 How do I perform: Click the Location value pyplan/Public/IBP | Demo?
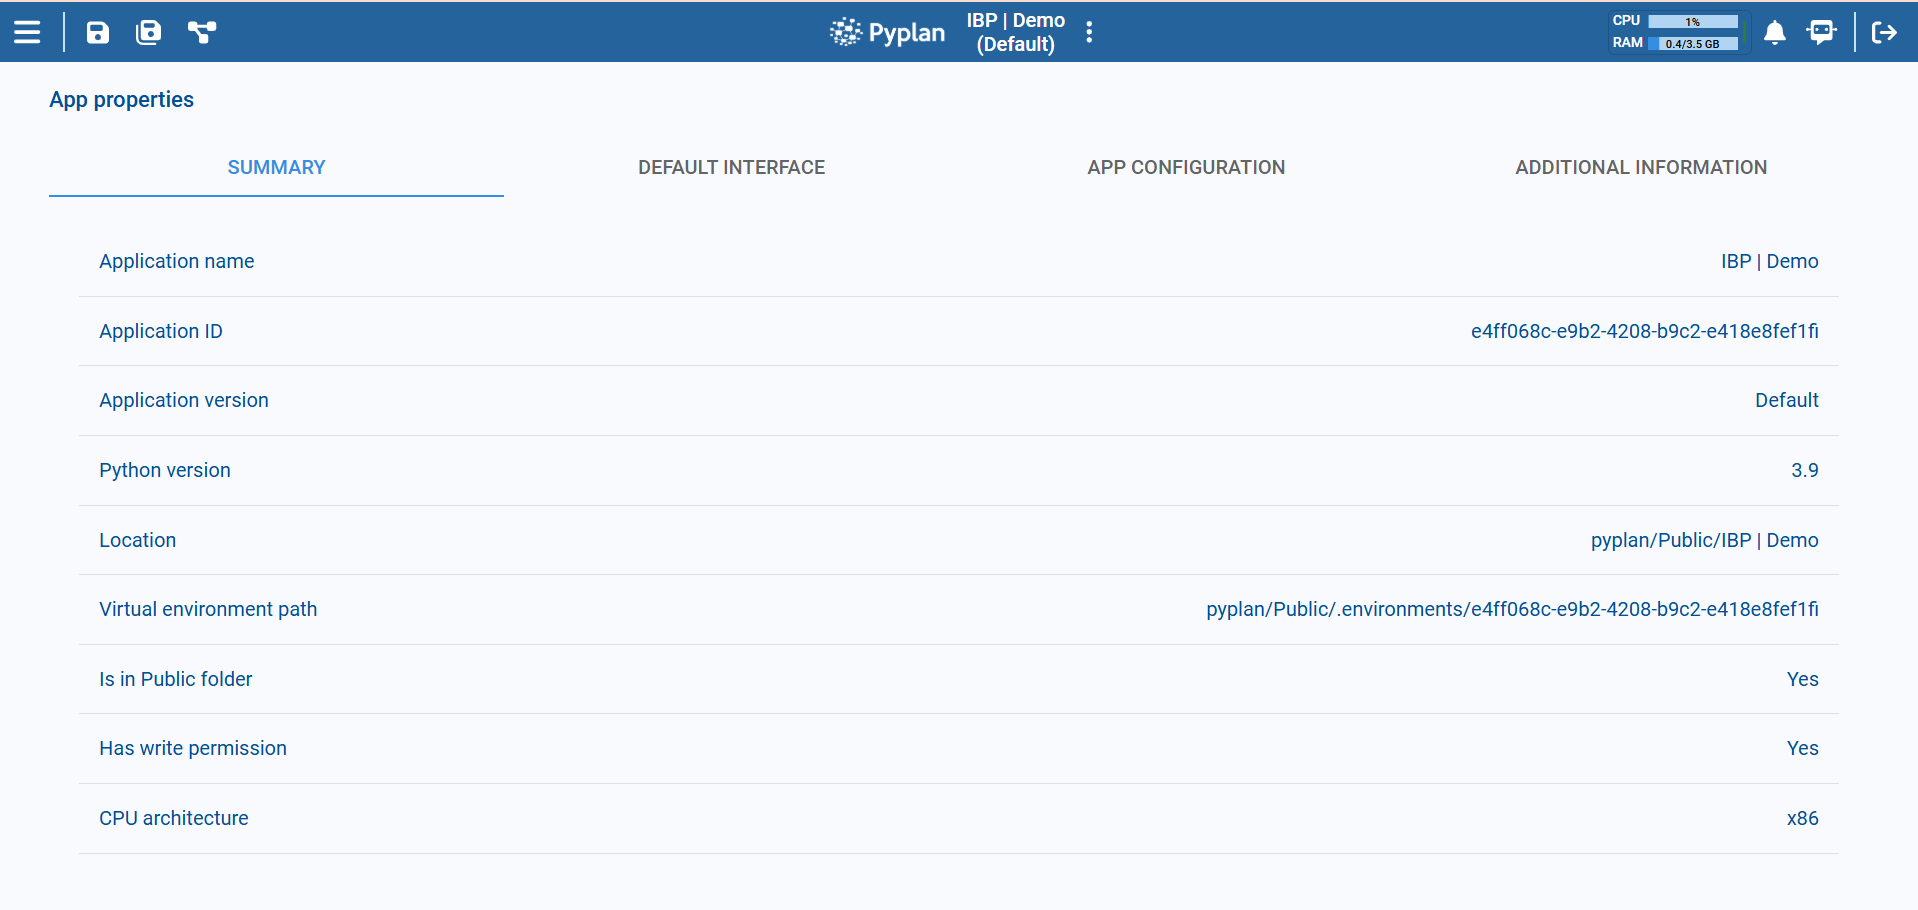tap(1704, 540)
